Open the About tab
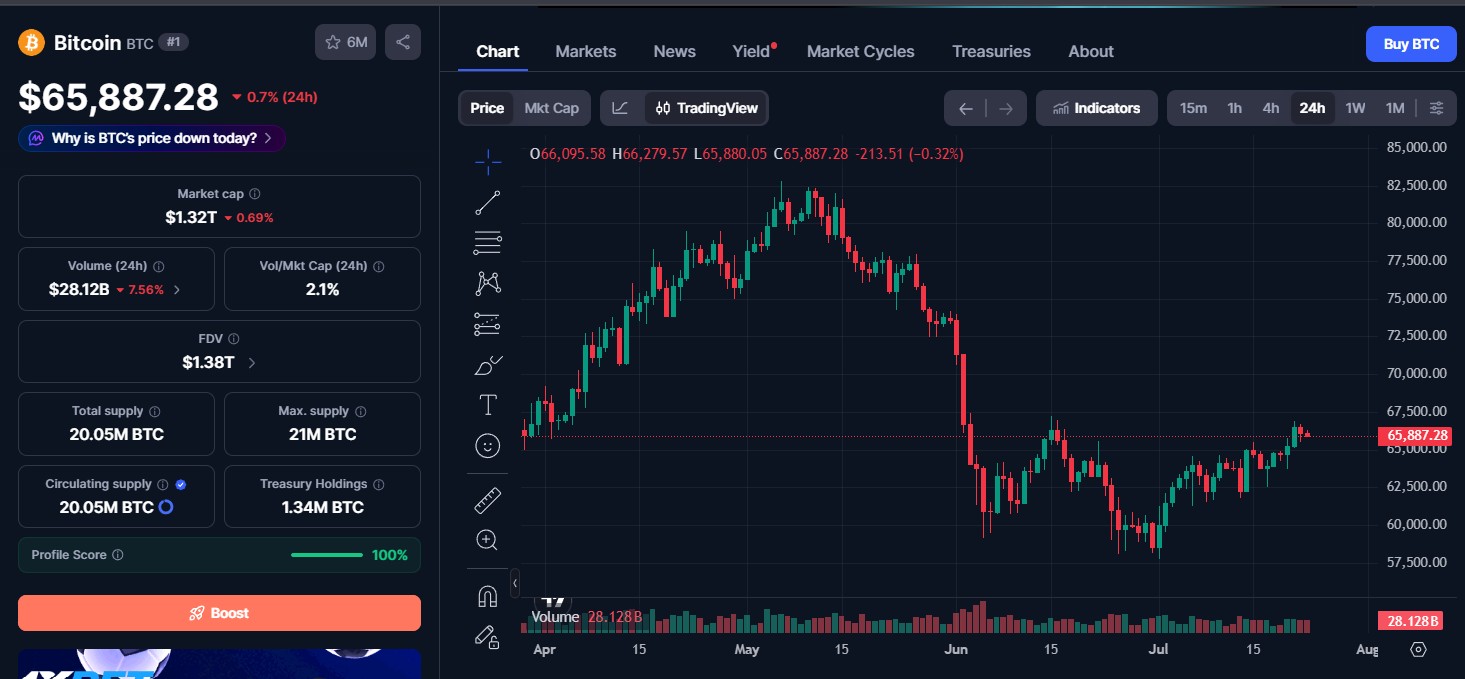 [x=1091, y=51]
